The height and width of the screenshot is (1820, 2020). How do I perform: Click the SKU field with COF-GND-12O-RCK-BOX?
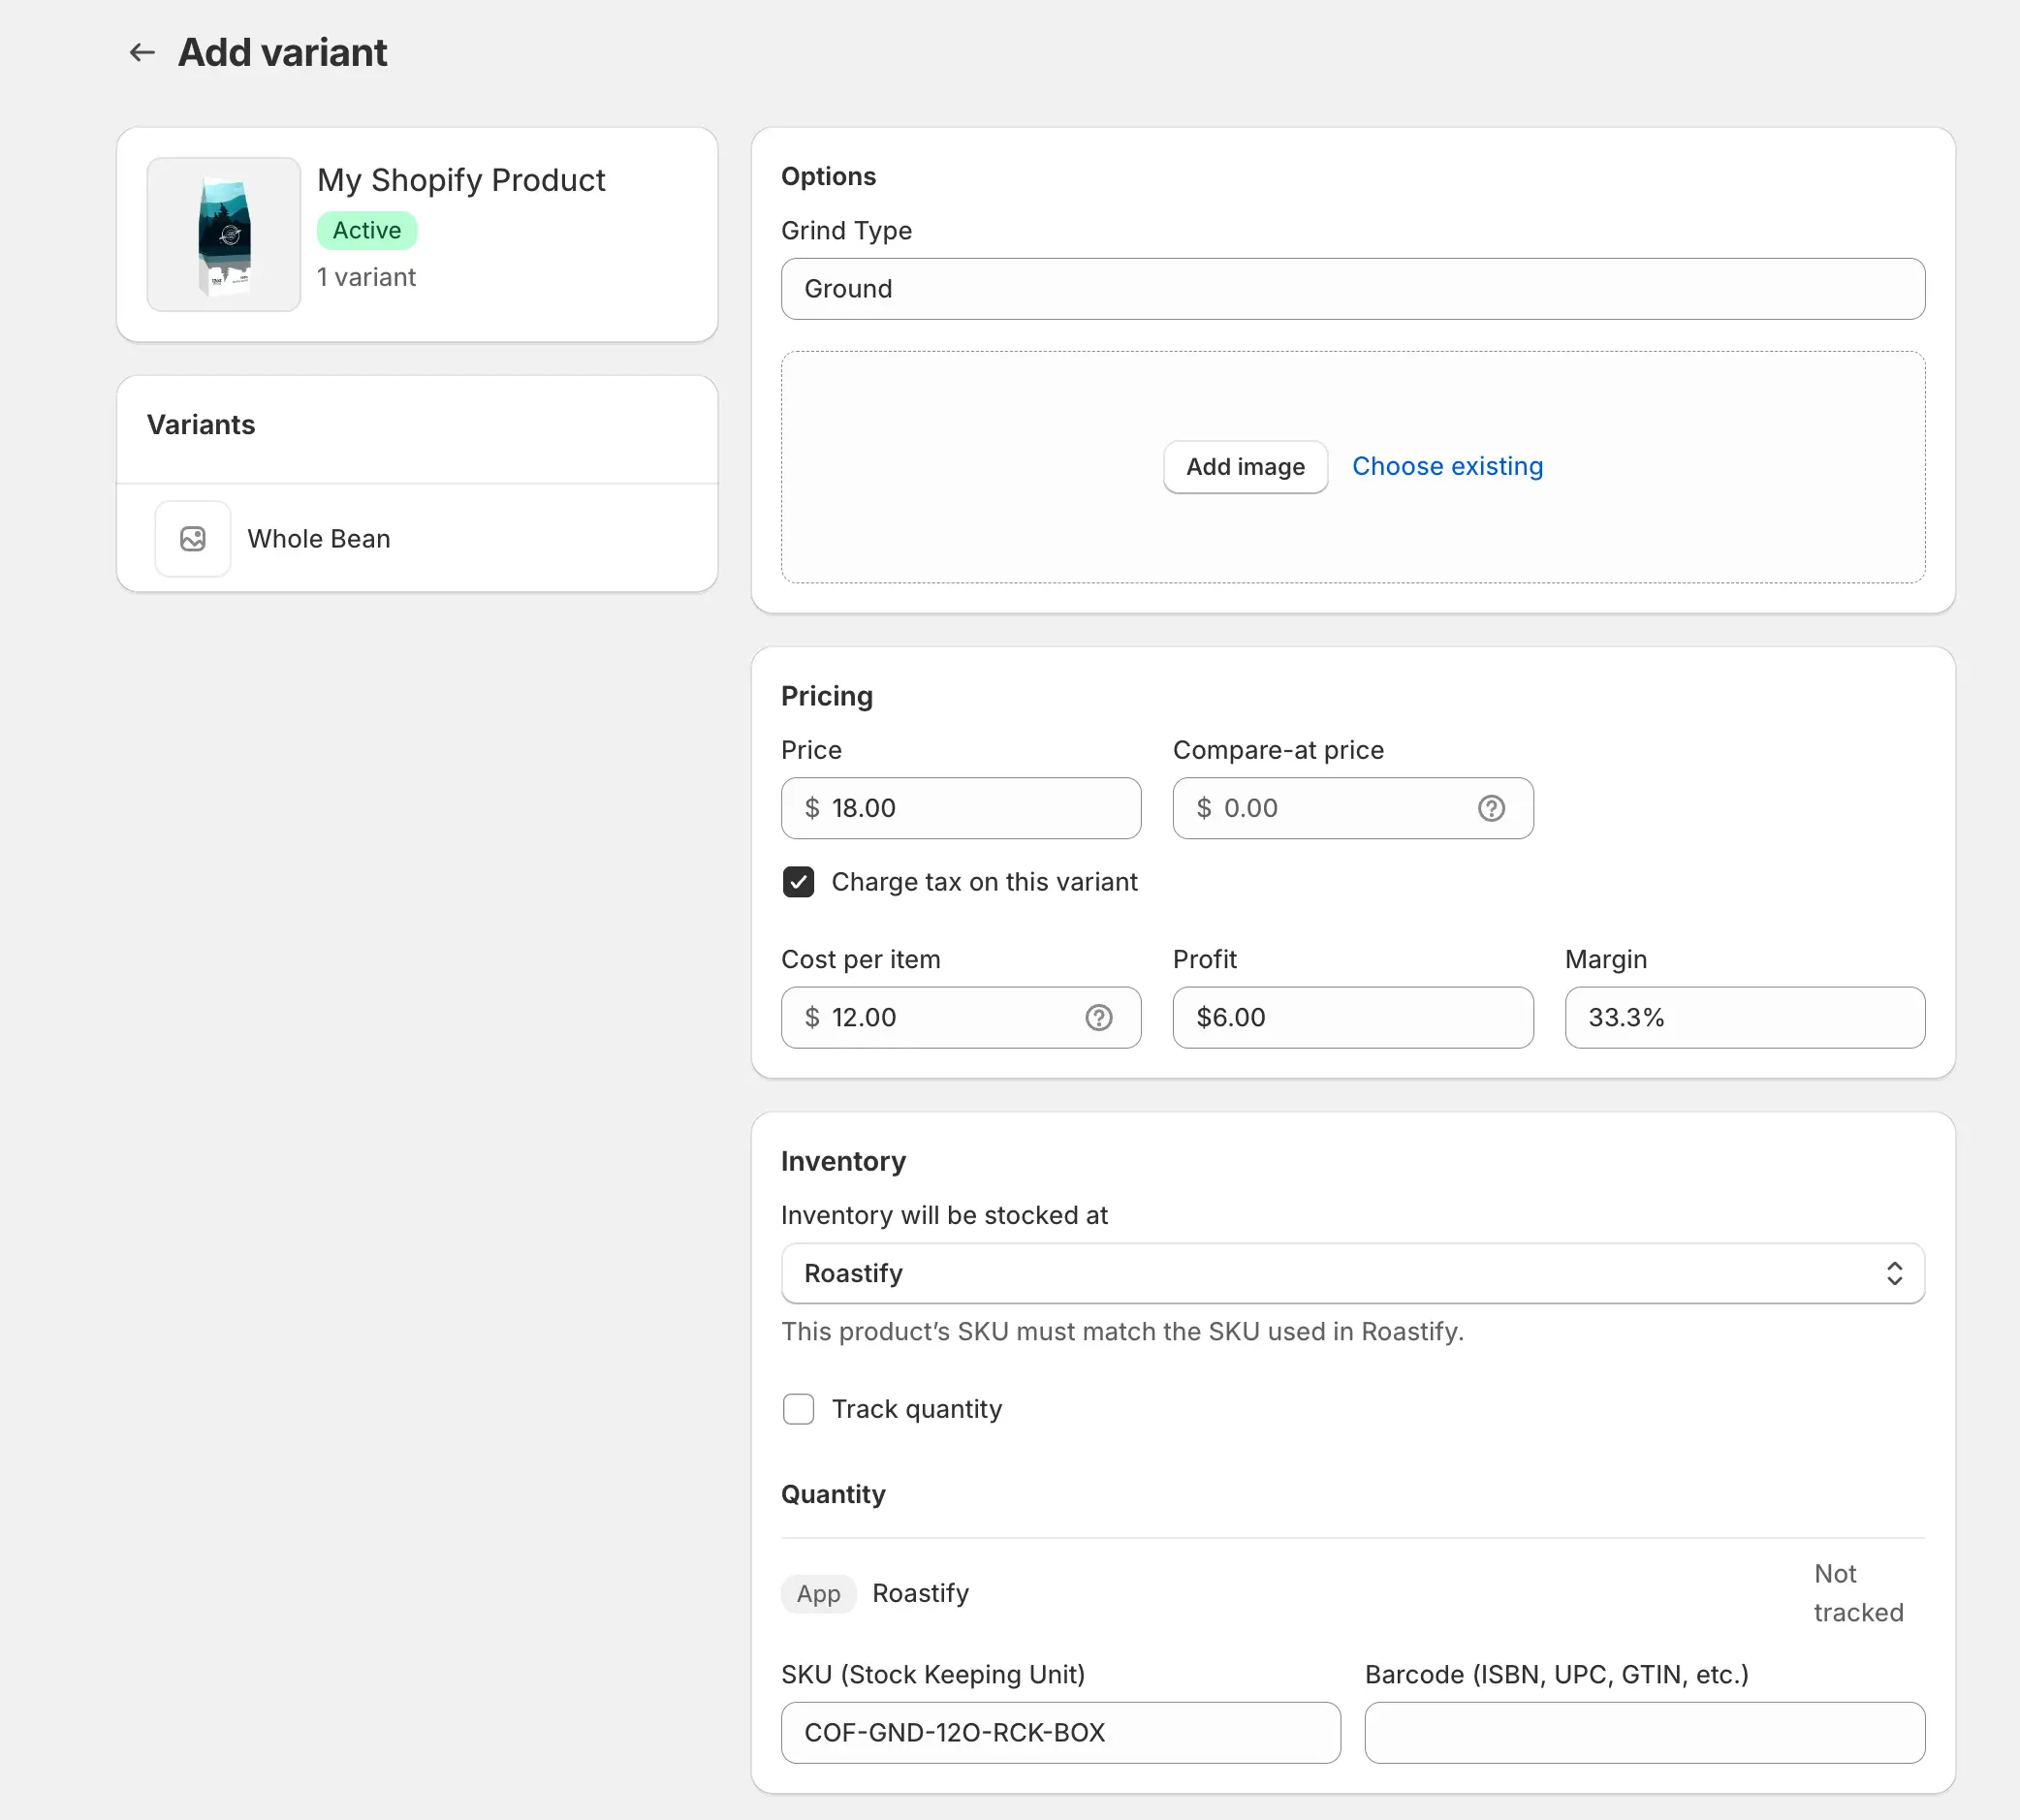(1060, 1733)
